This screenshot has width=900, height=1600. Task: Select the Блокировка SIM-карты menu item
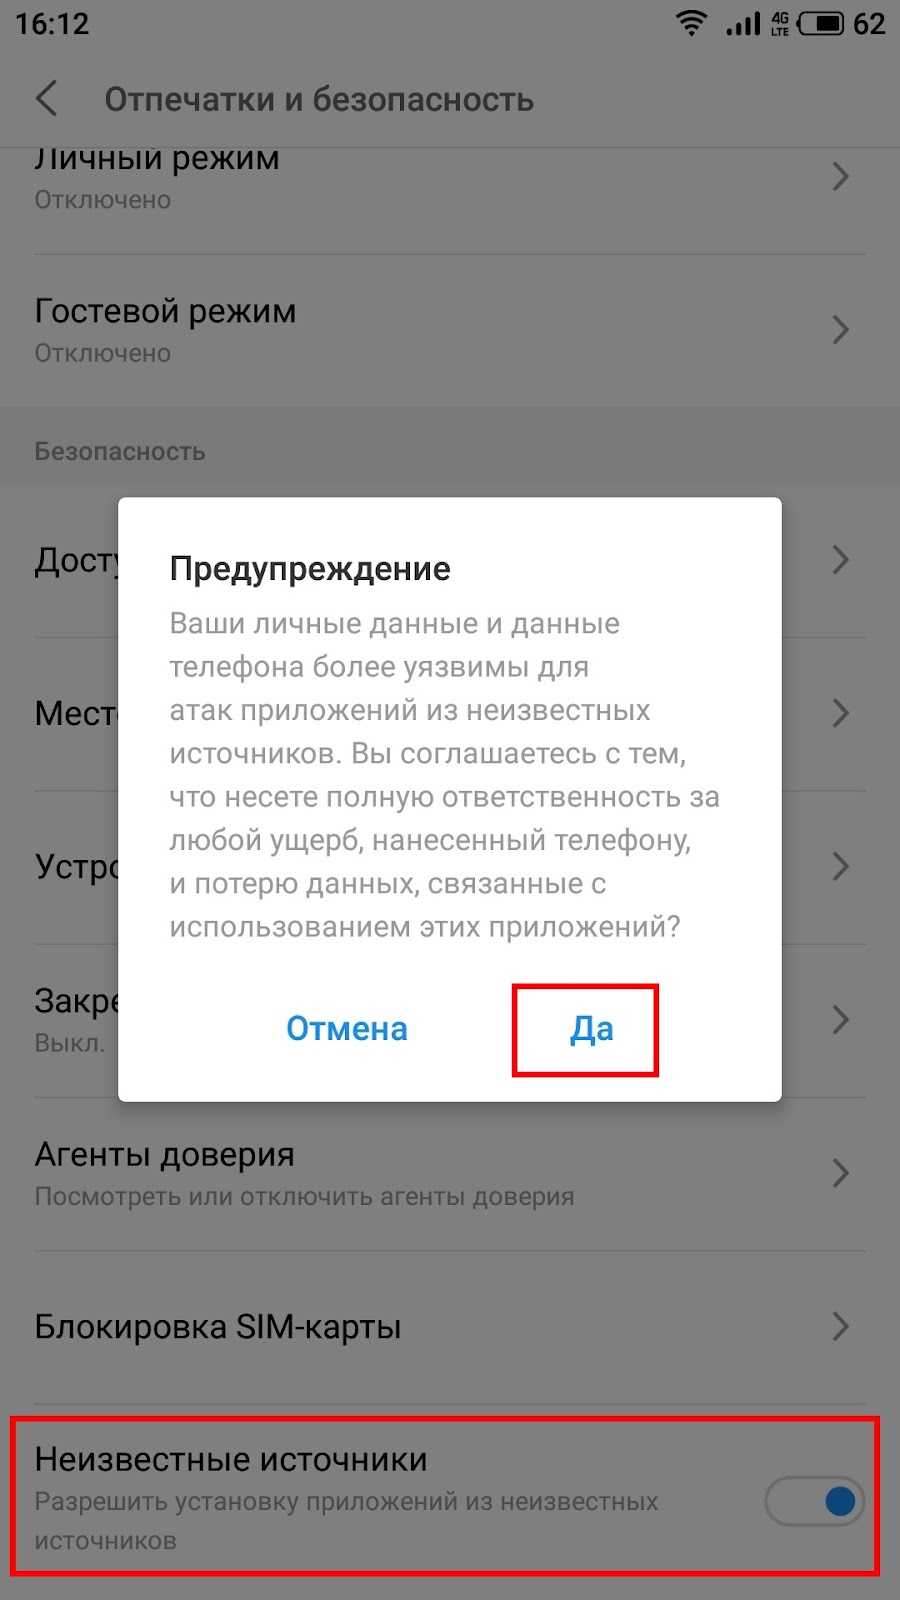click(450, 1327)
